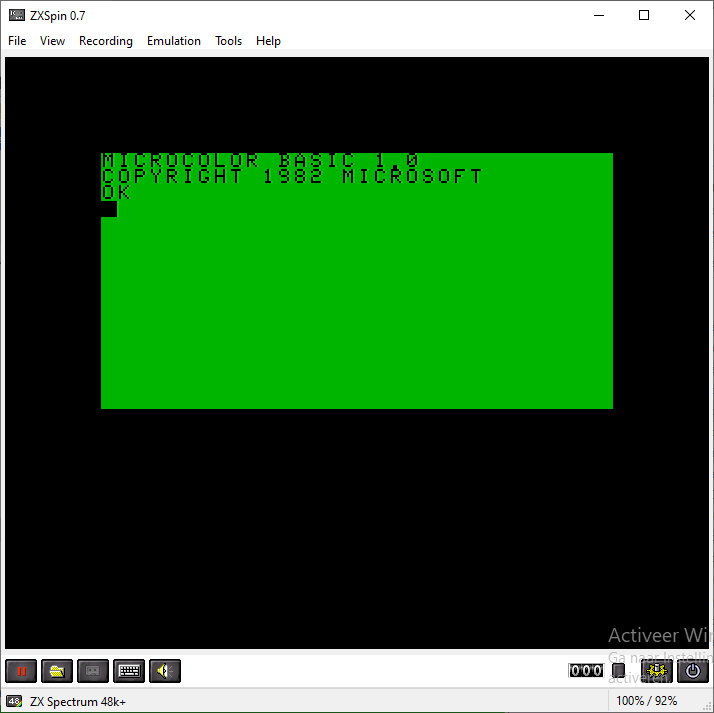Click the 48 model icon in status bar
Image resolution: width=714 pixels, height=713 pixels.
[14, 701]
